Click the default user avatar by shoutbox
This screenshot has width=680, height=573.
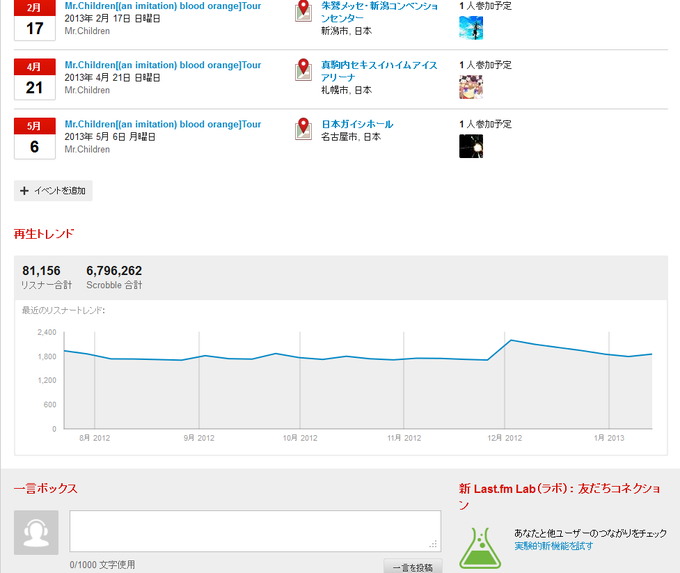coord(36,532)
